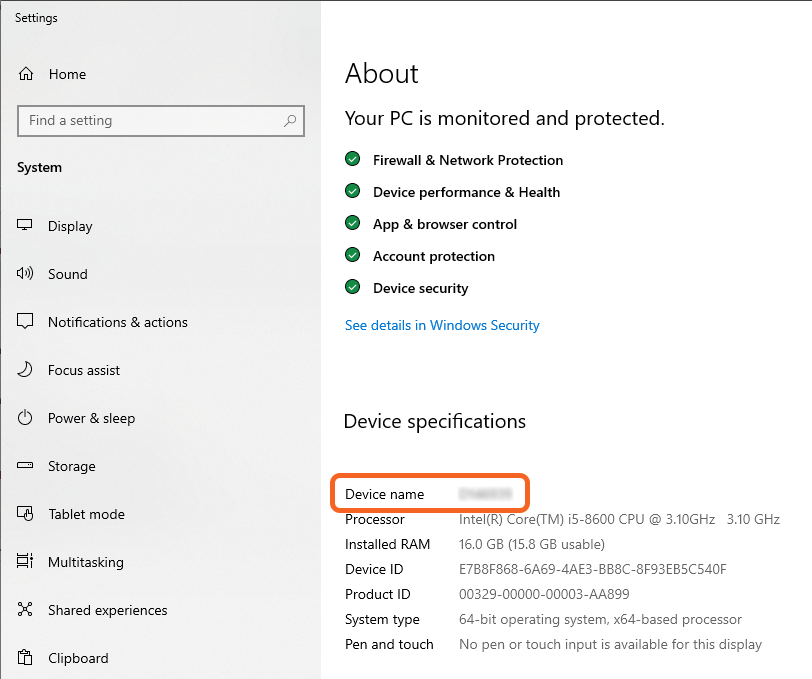Select the Sound speaker icon
The width and height of the screenshot is (812, 679).
26,274
